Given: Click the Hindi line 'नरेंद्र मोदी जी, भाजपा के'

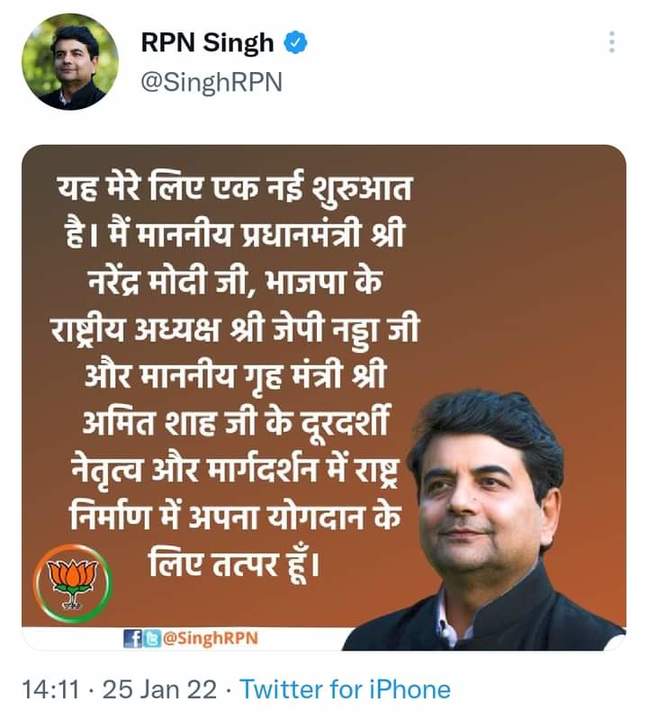Looking at the screenshot, I should [x=235, y=281].
